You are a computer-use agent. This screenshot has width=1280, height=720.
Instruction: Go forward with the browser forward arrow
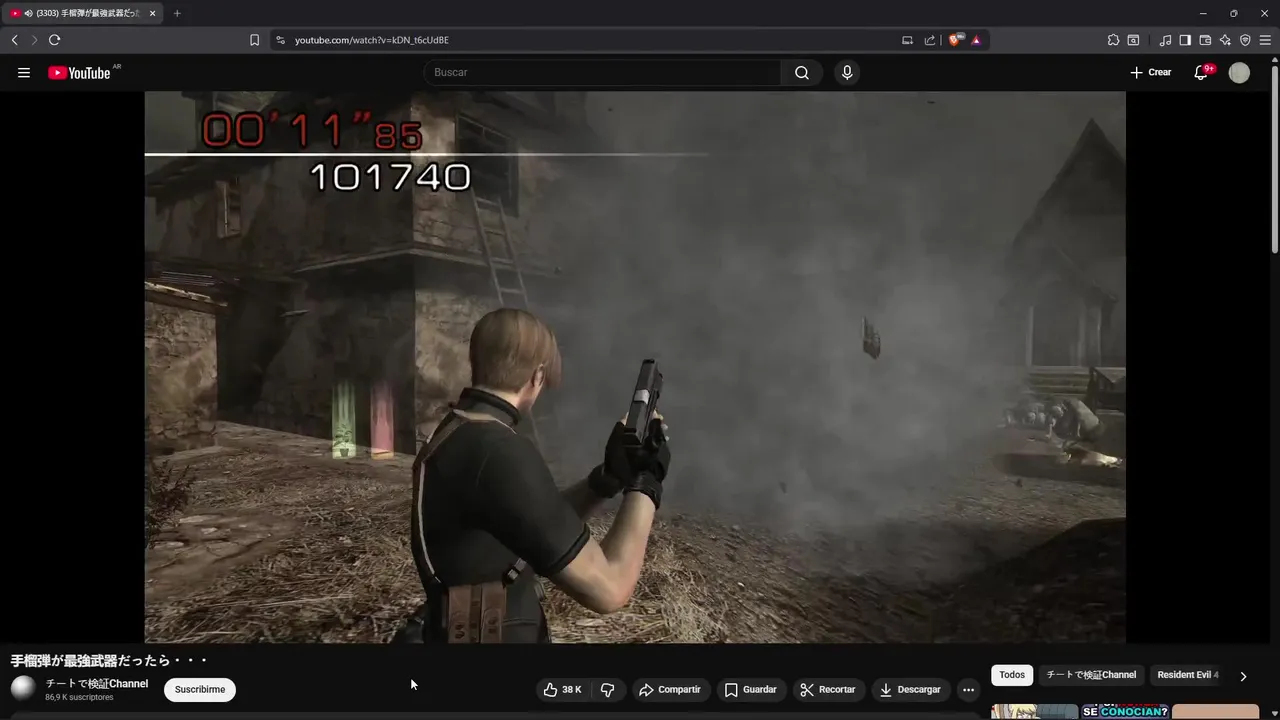(34, 40)
